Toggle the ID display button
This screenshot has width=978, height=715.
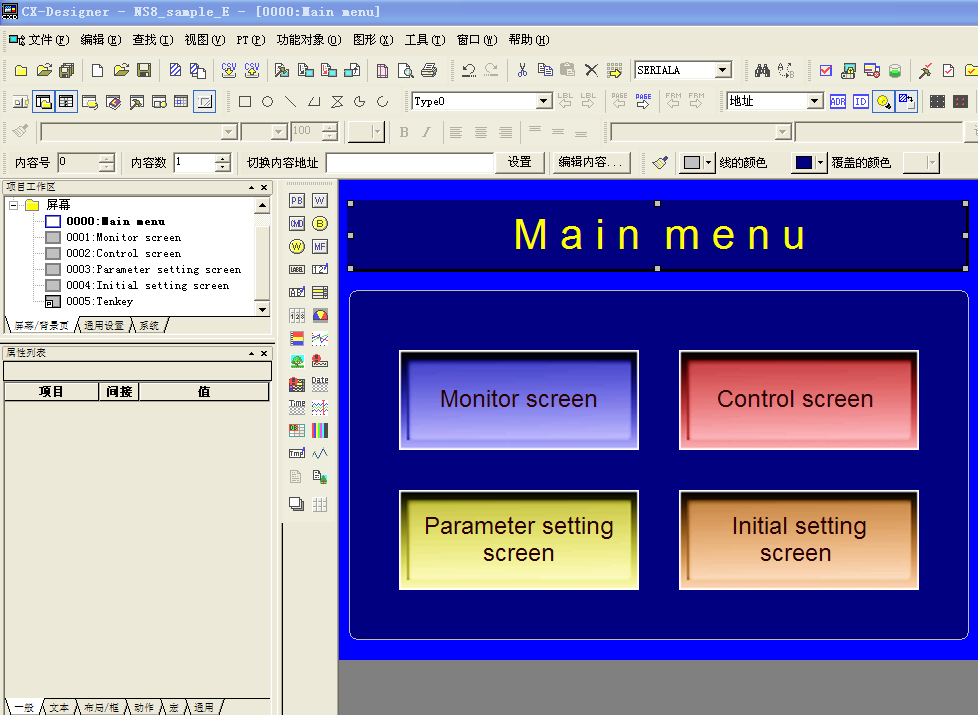tap(860, 101)
